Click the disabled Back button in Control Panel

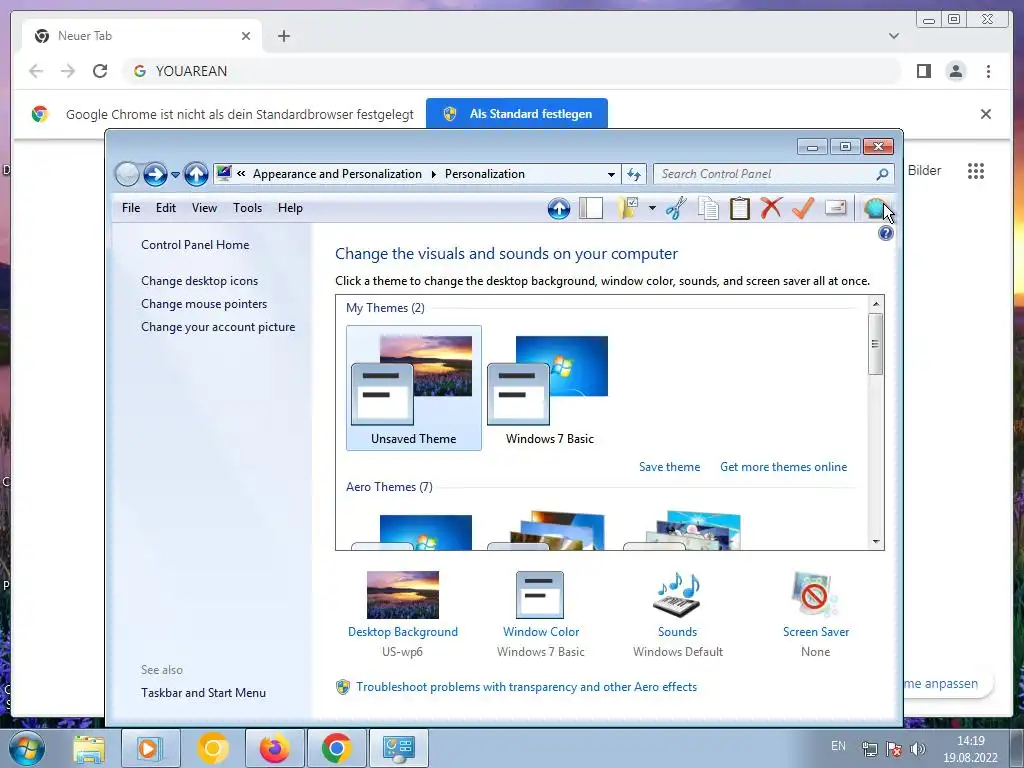point(127,174)
